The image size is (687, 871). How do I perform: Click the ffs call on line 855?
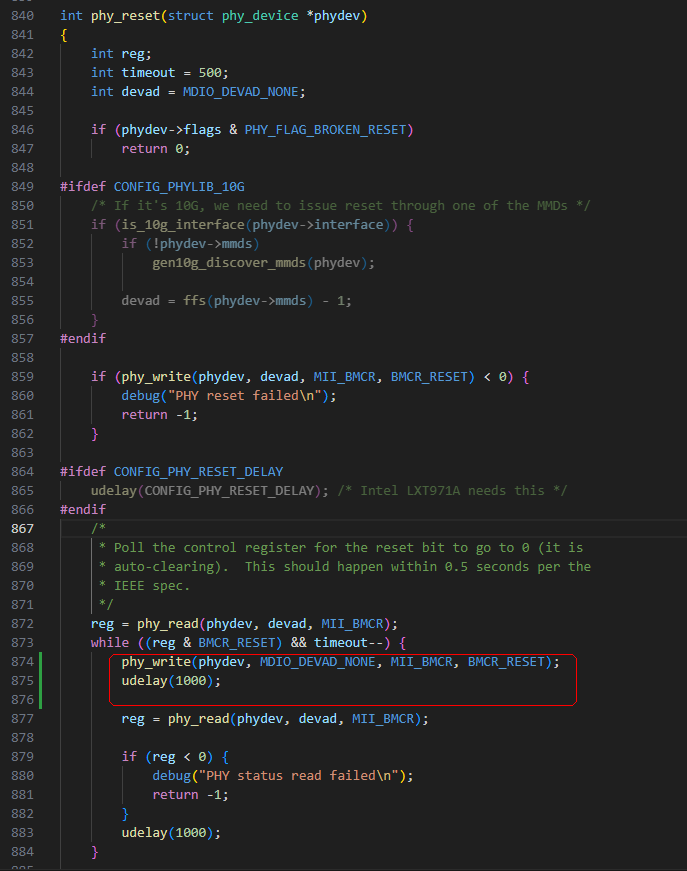tap(194, 301)
